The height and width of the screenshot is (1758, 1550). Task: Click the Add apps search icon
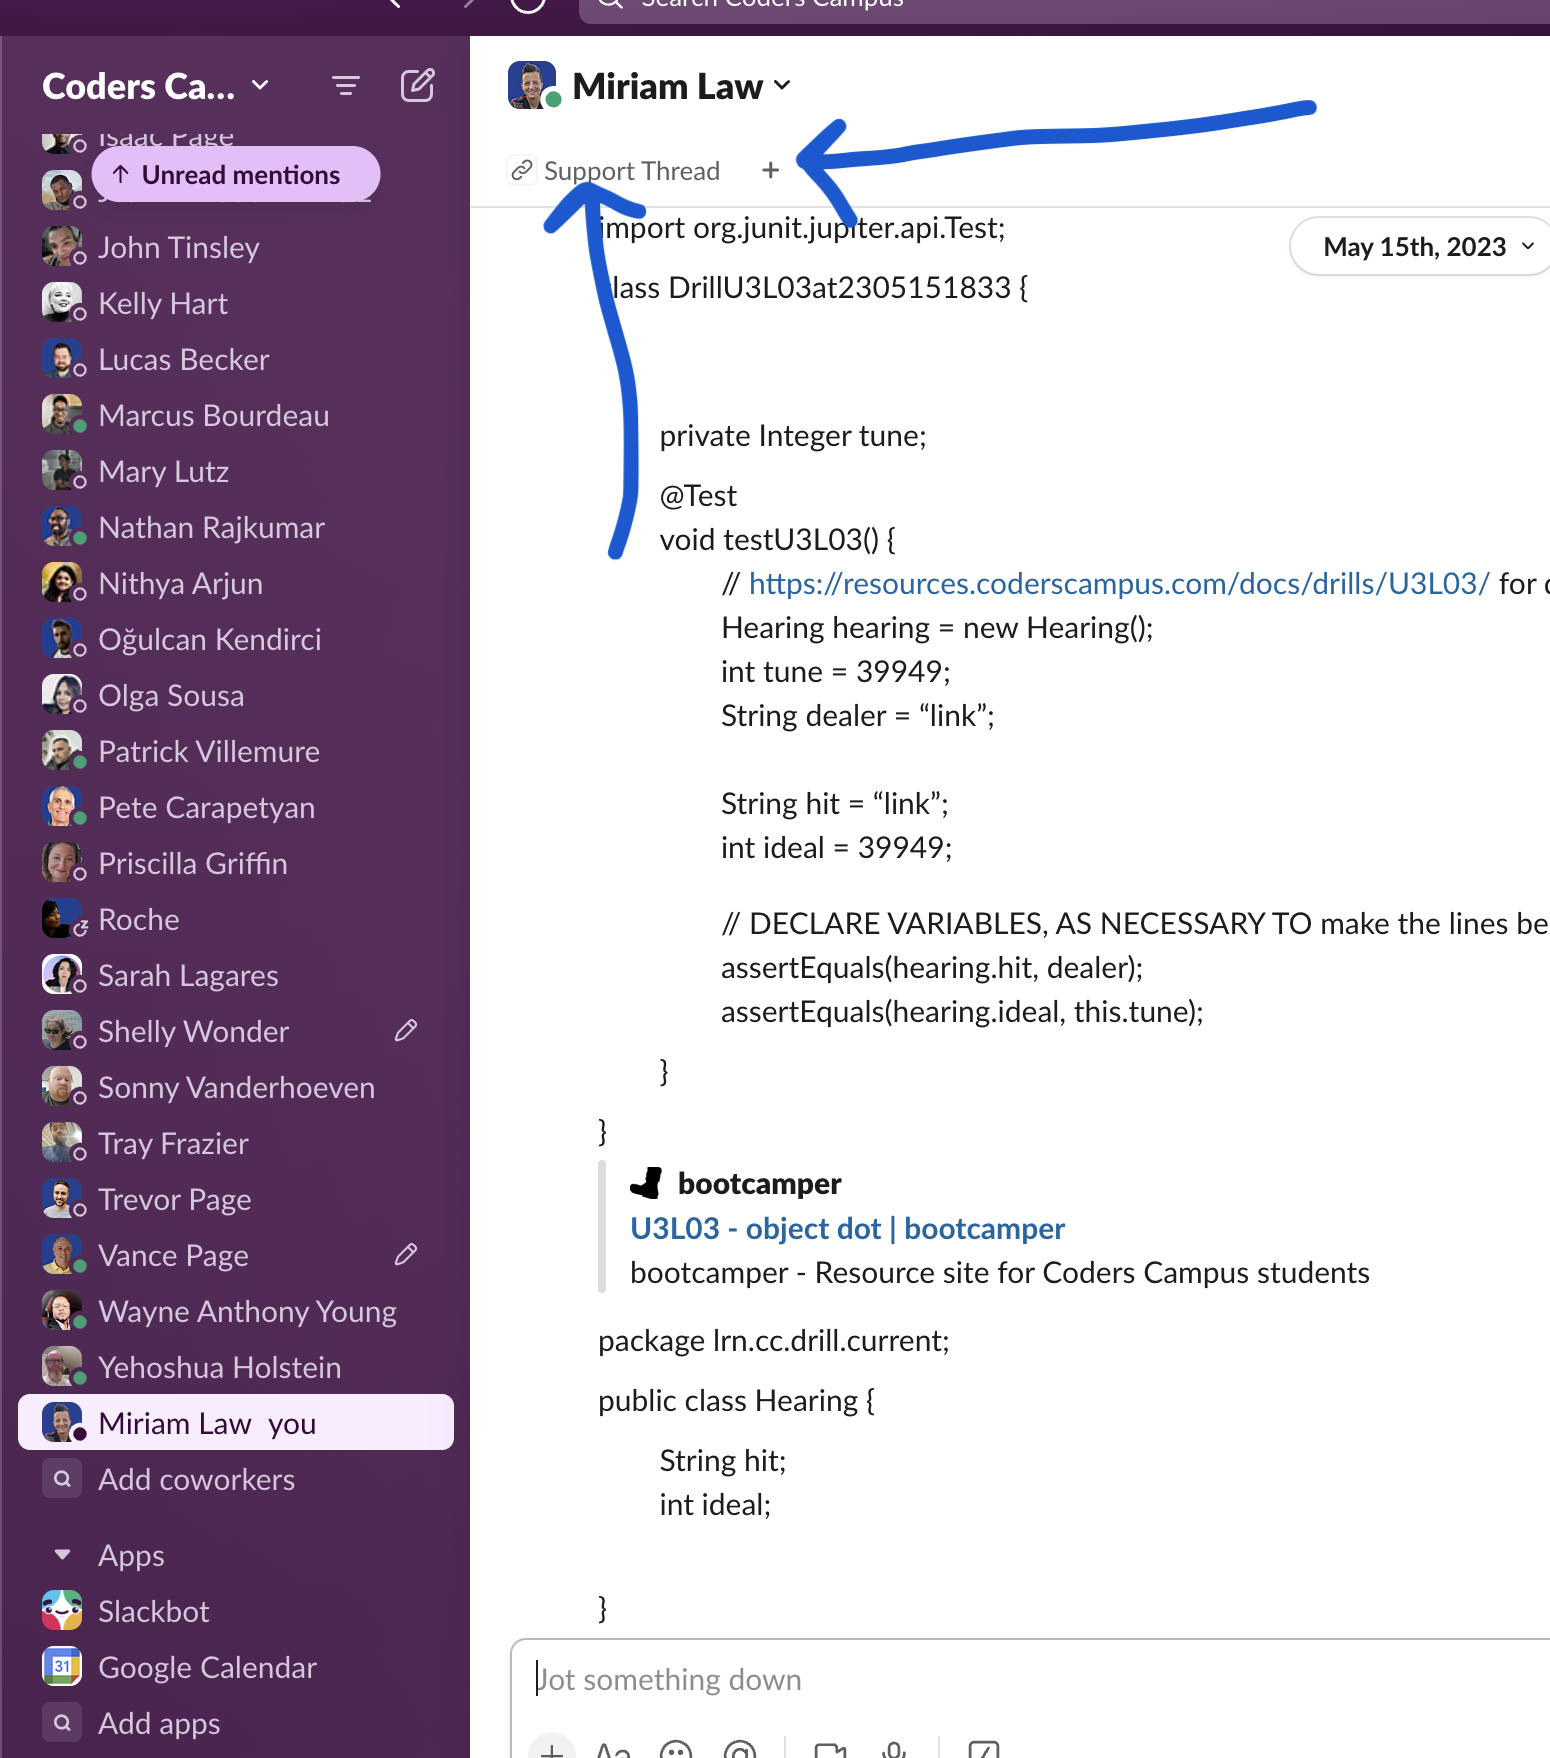click(62, 1722)
